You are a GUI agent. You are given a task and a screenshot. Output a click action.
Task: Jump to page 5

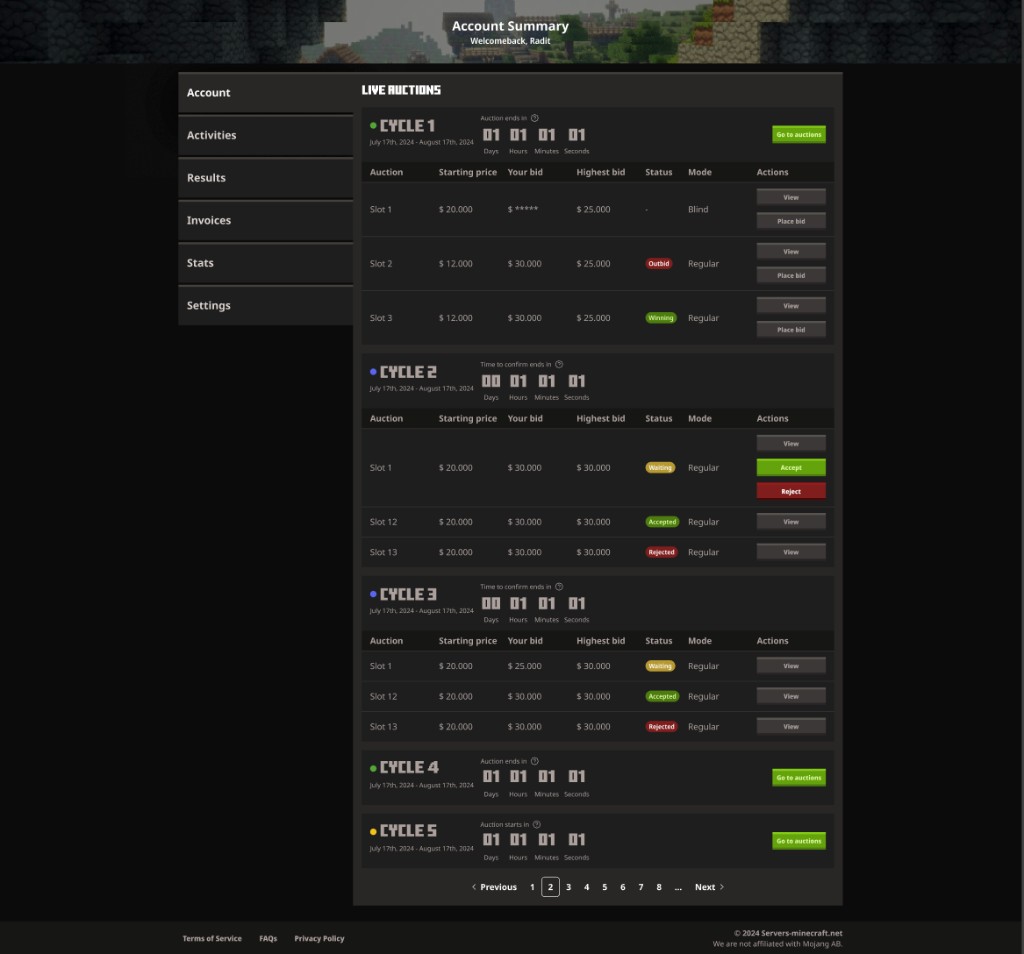(605, 887)
